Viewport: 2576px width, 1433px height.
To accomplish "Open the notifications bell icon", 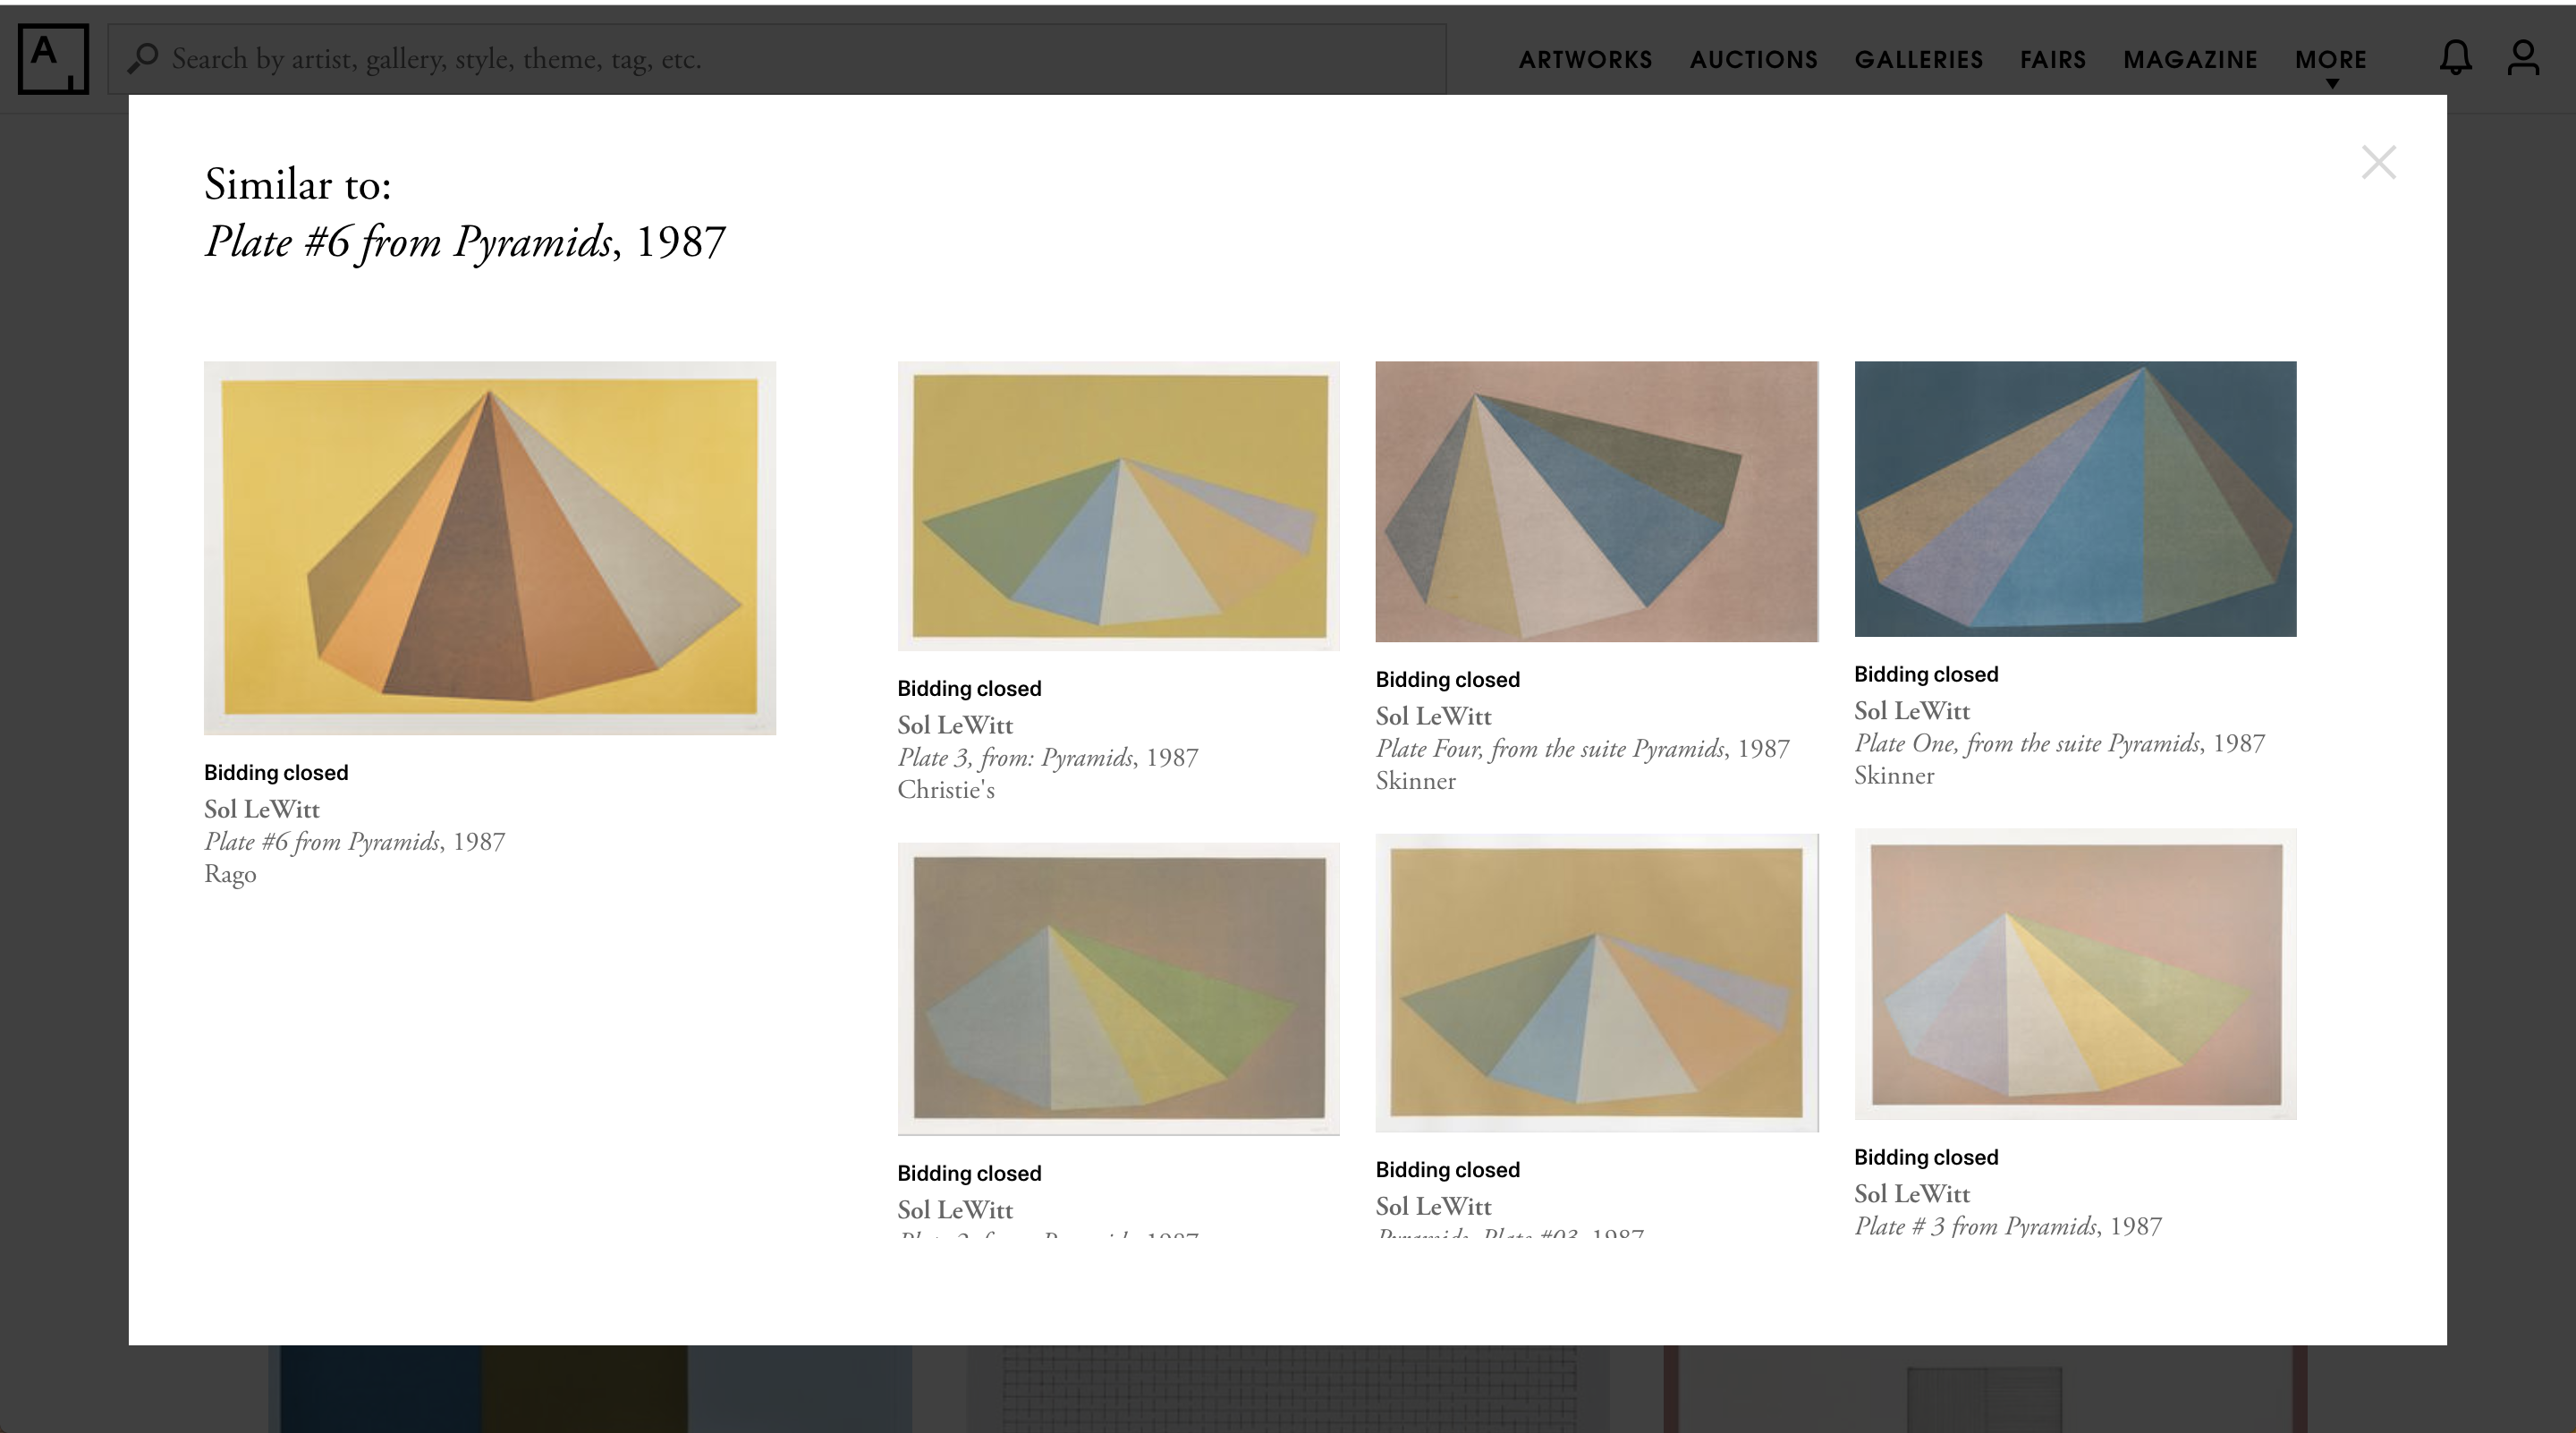I will 2455,58.
